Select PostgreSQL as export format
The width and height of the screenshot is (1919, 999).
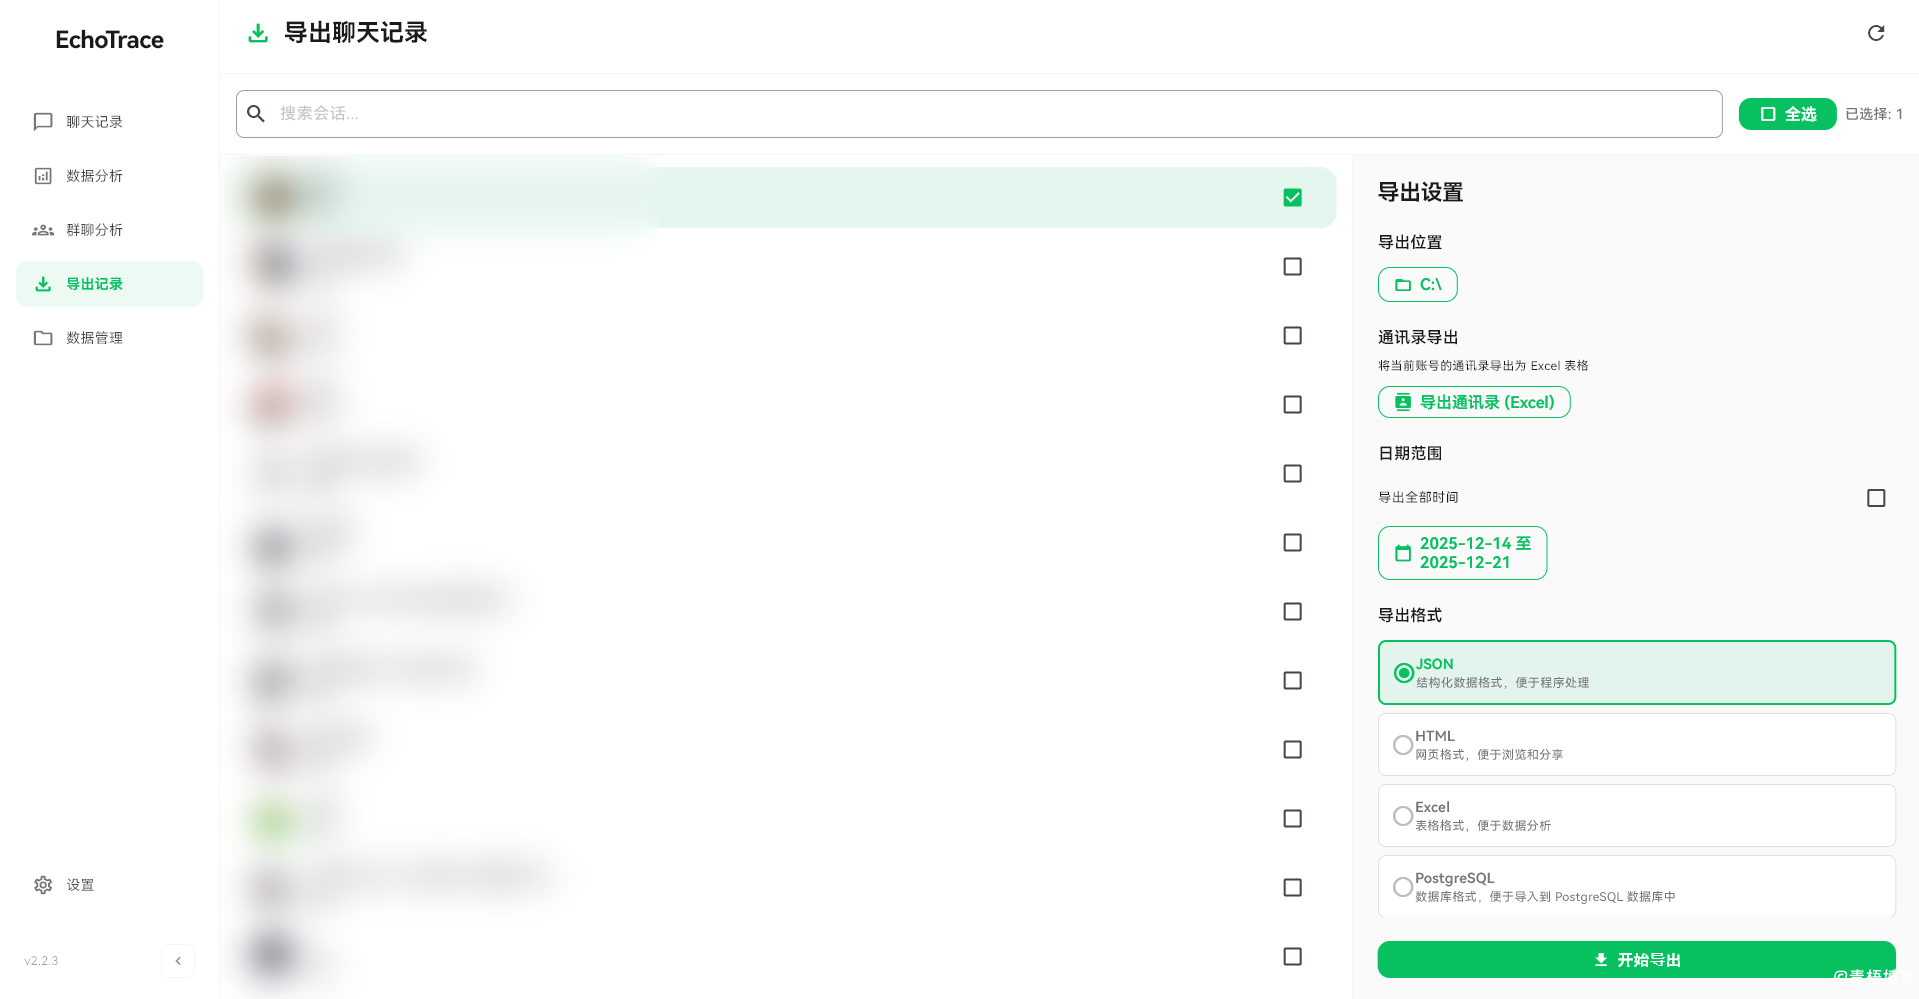1403,887
